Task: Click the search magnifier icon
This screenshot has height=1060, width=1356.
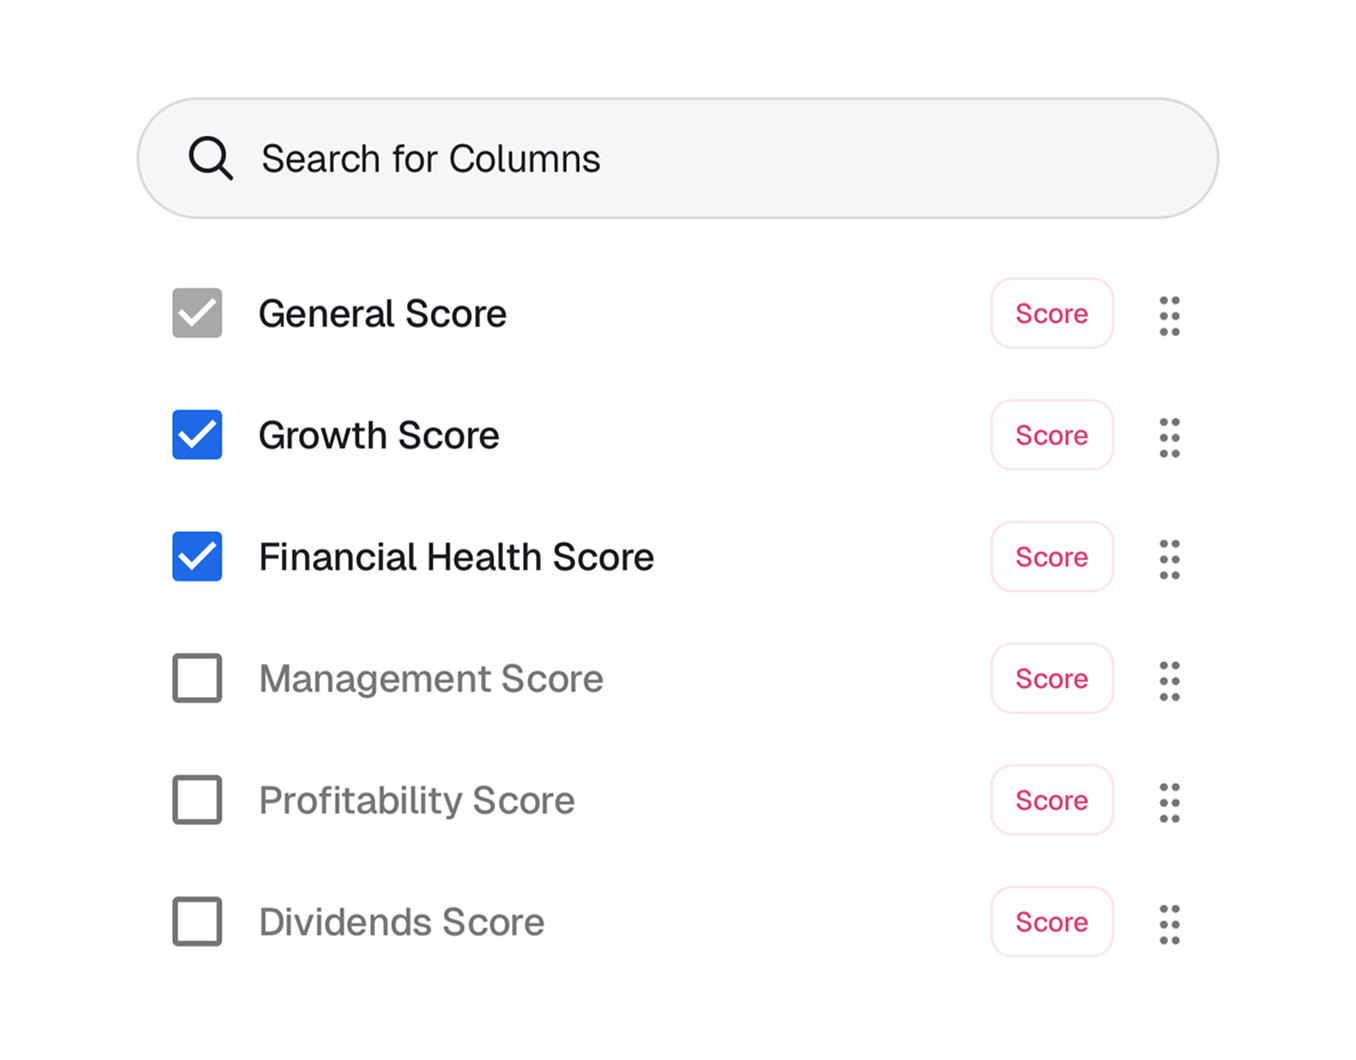Action: (210, 158)
